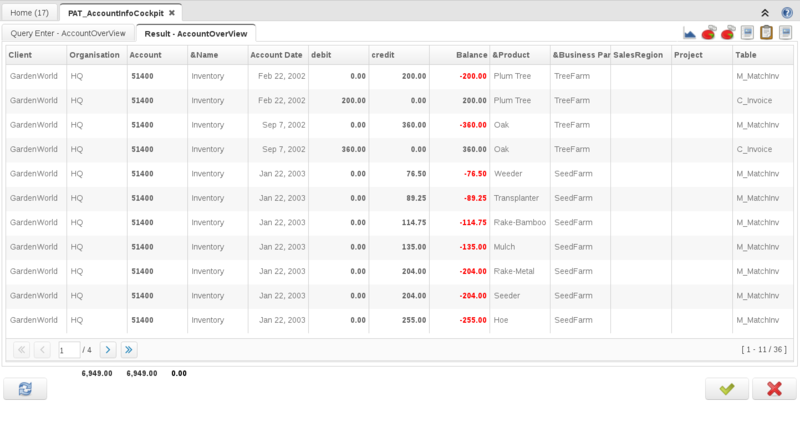Viewport: 800px width, 422px height.
Task: Open the blue help question mark icon
Action: tap(786, 12)
